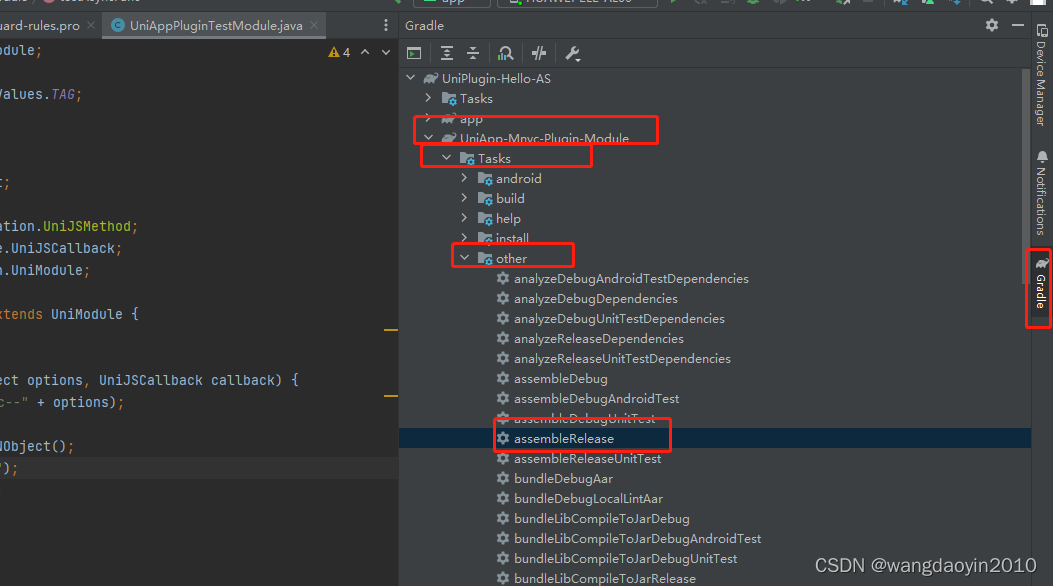
Task: Select the bundleDebugLocalLintAar task
Action: click(x=588, y=499)
